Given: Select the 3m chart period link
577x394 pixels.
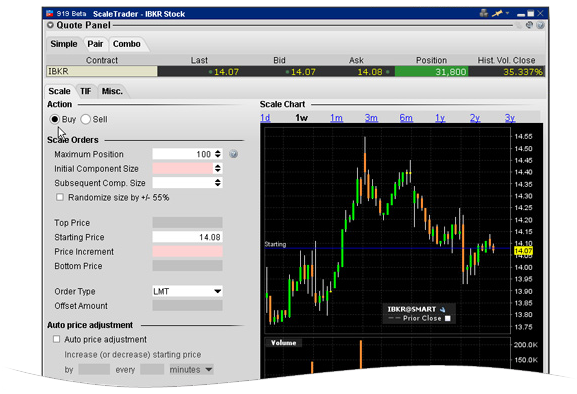Looking at the screenshot, I should point(371,118).
